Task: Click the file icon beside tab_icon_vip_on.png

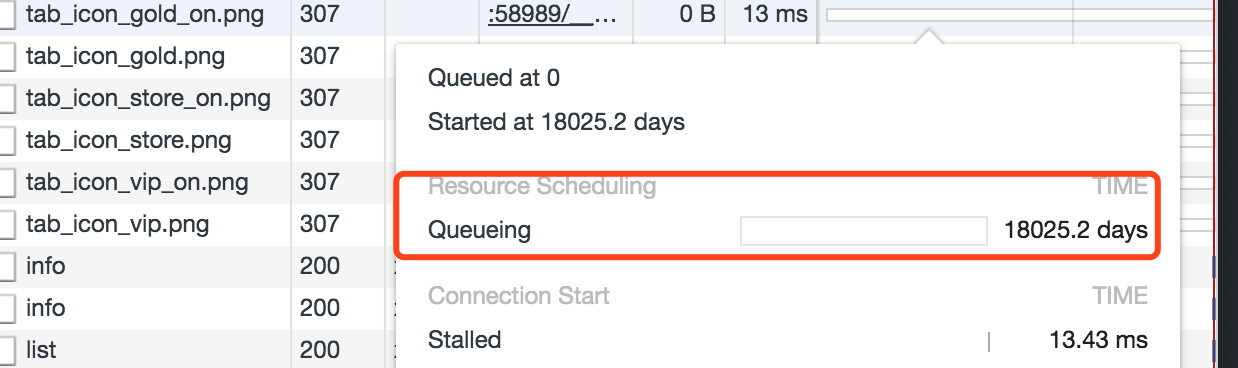Action: pyautogui.click(x=6, y=183)
